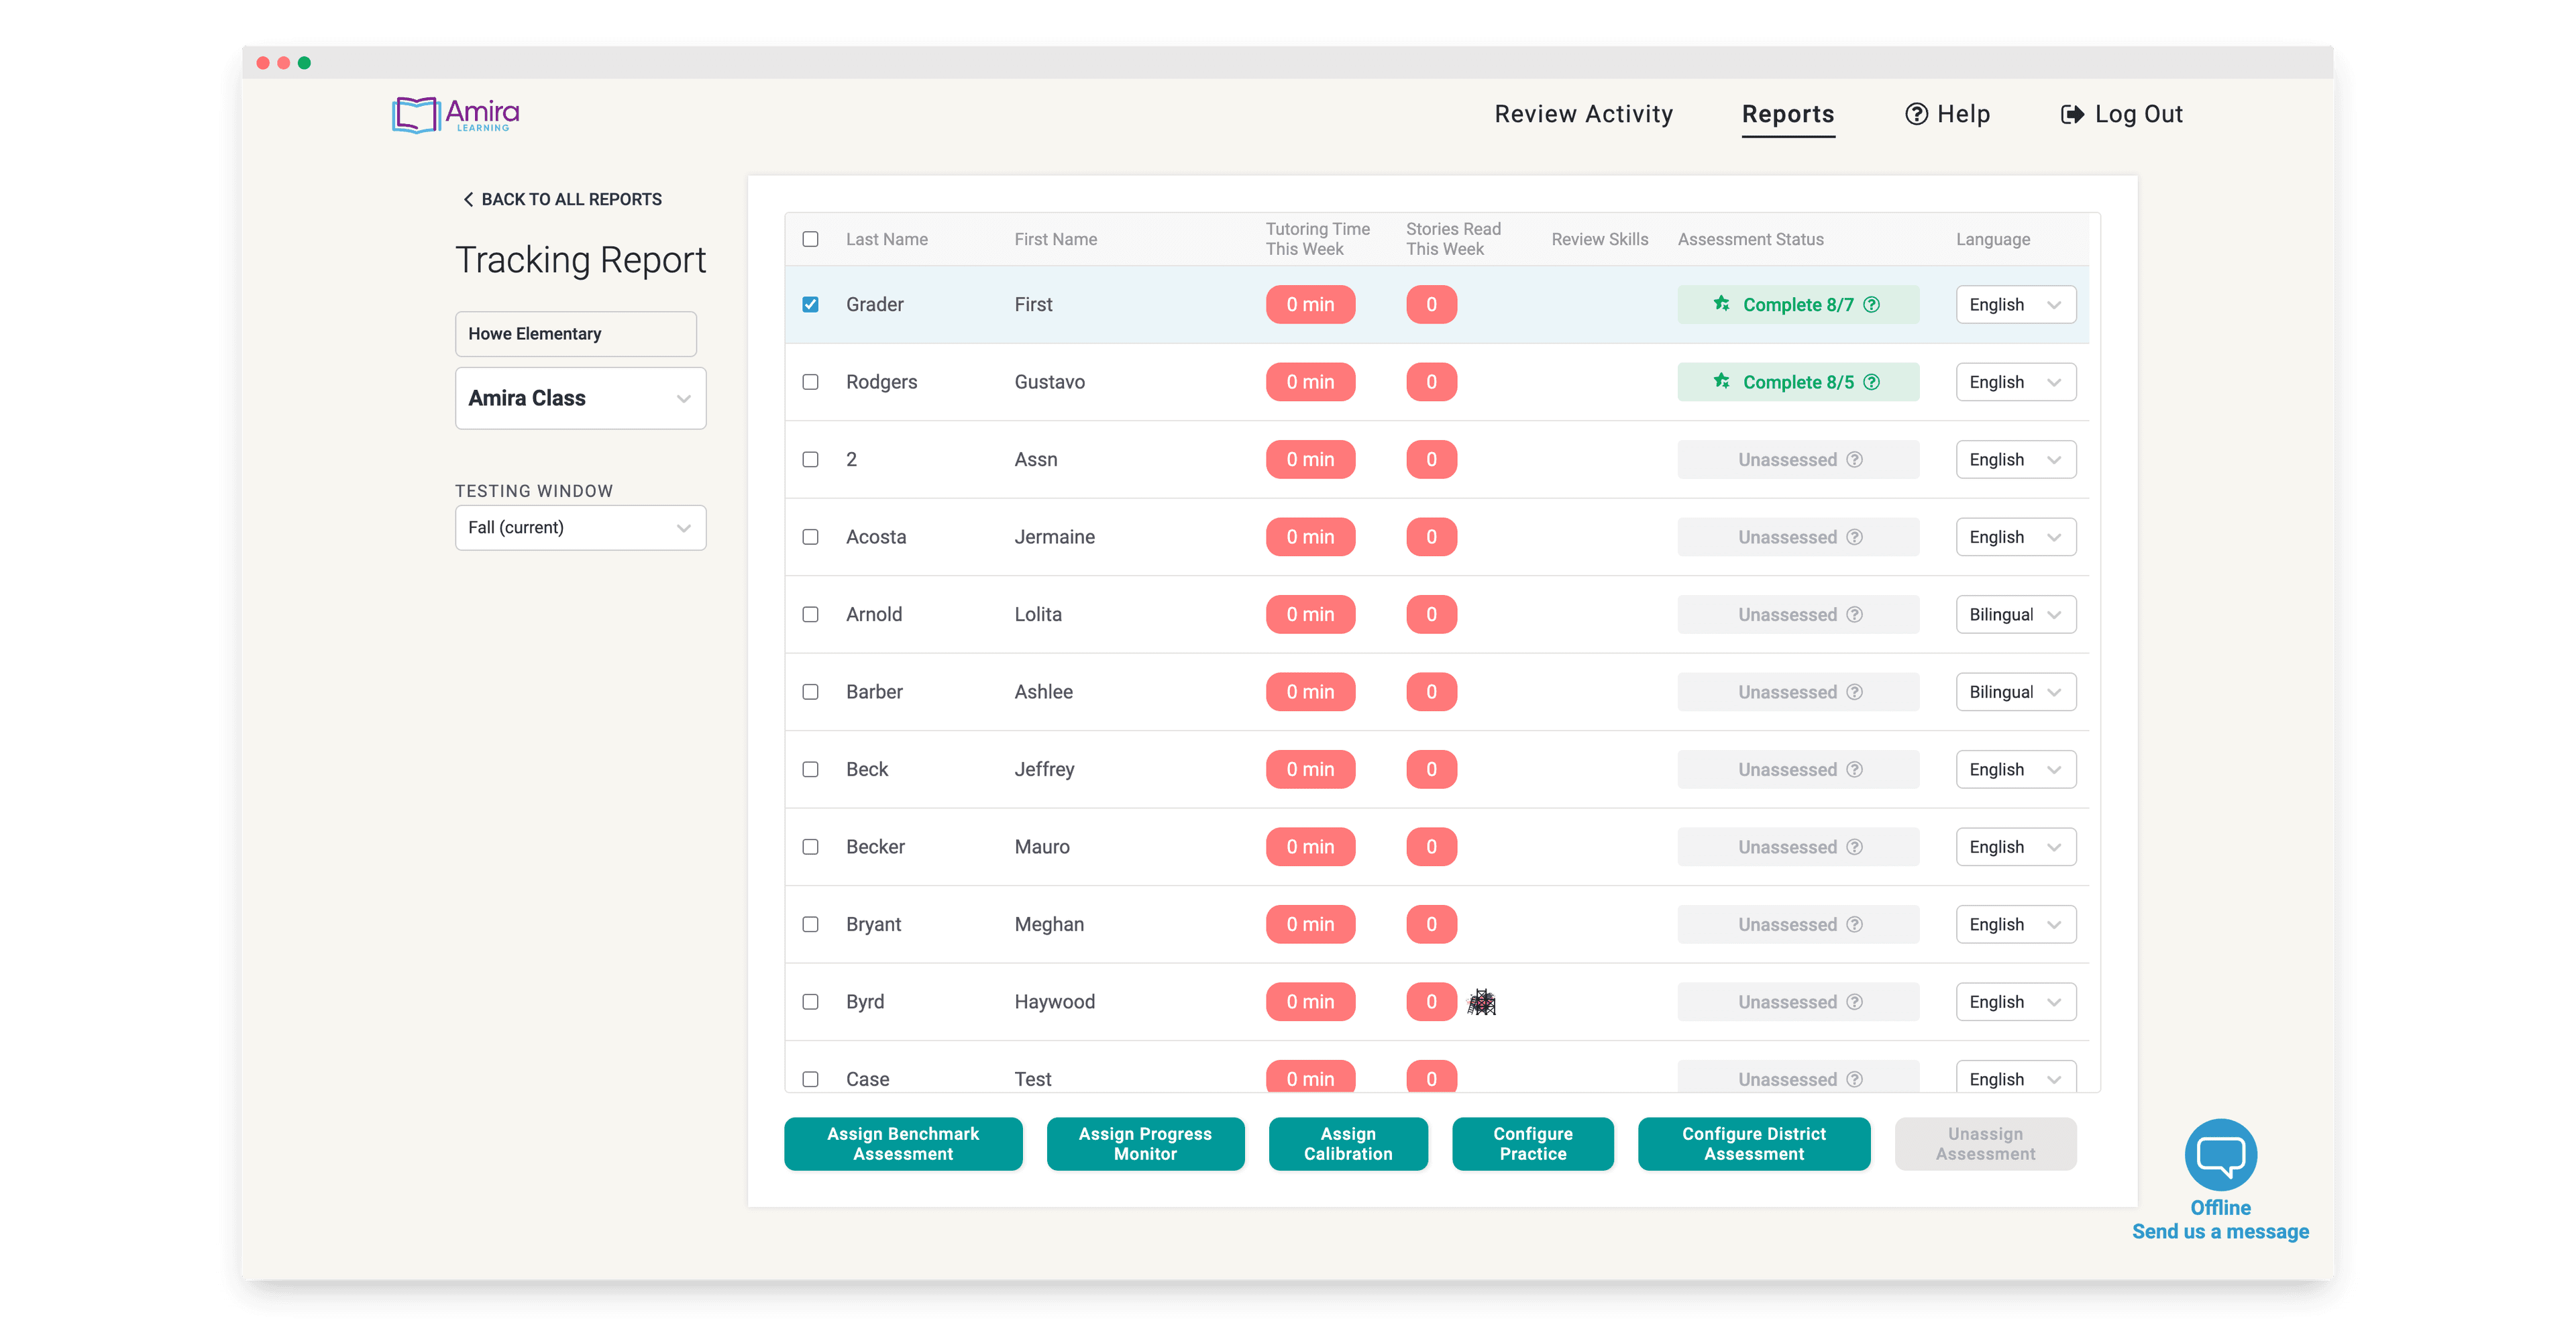Click the Log Out menu item

(2121, 114)
